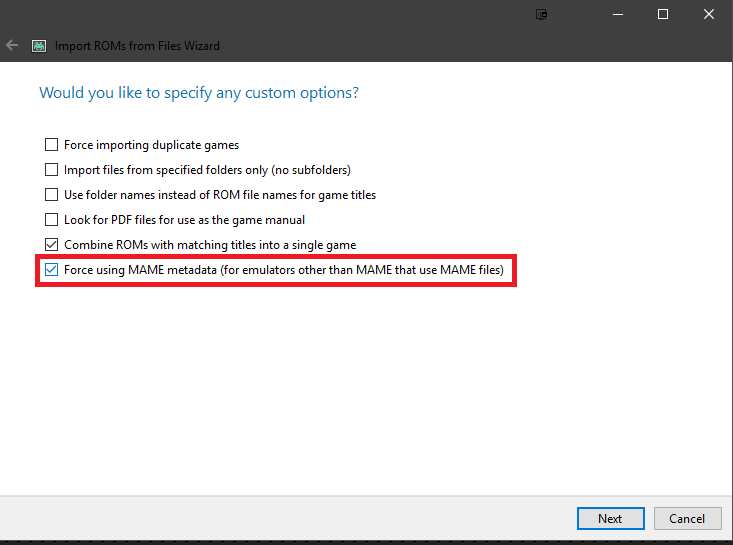Go back using the wizard back arrow
Image resolution: width=733 pixels, height=545 pixels.
(x=12, y=45)
